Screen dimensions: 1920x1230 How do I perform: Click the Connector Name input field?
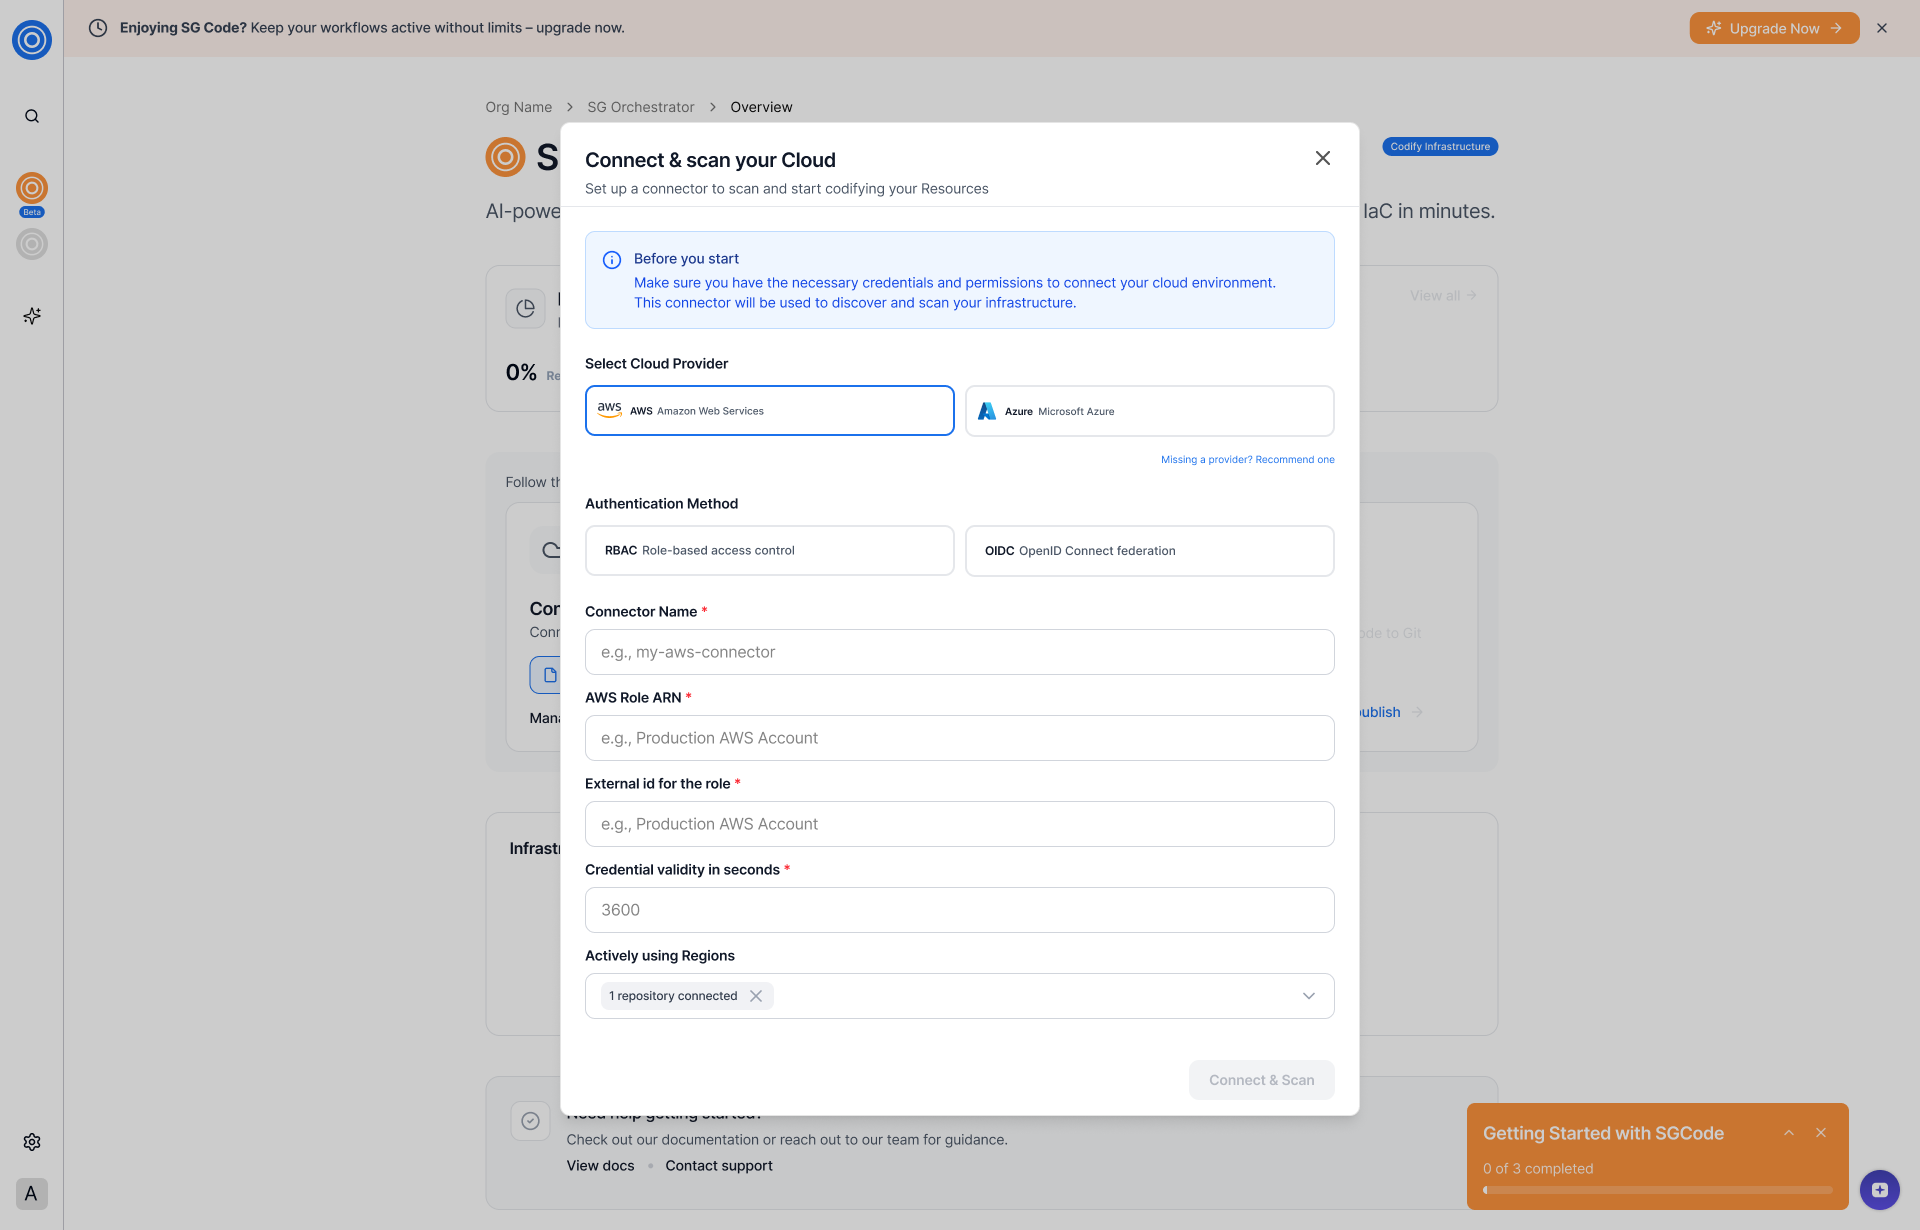(x=959, y=652)
